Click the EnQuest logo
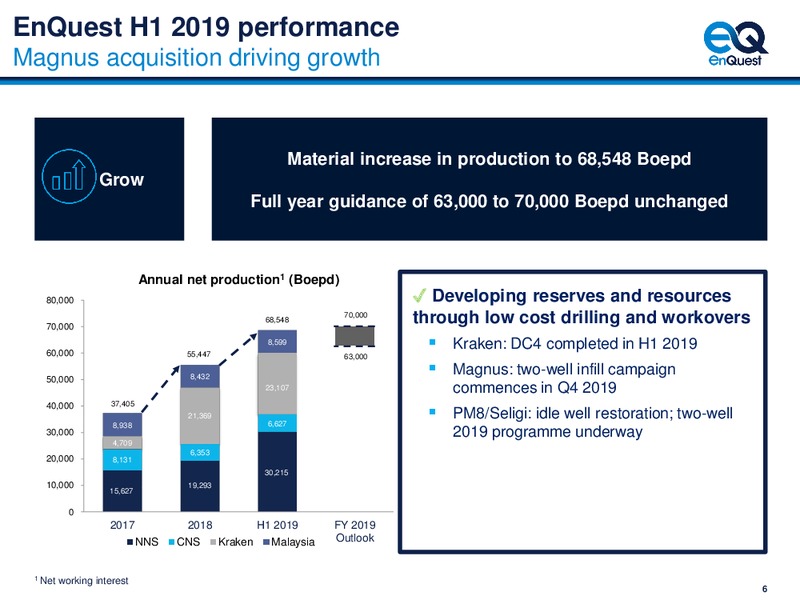Screen dimensions: 800x600 coord(735,44)
